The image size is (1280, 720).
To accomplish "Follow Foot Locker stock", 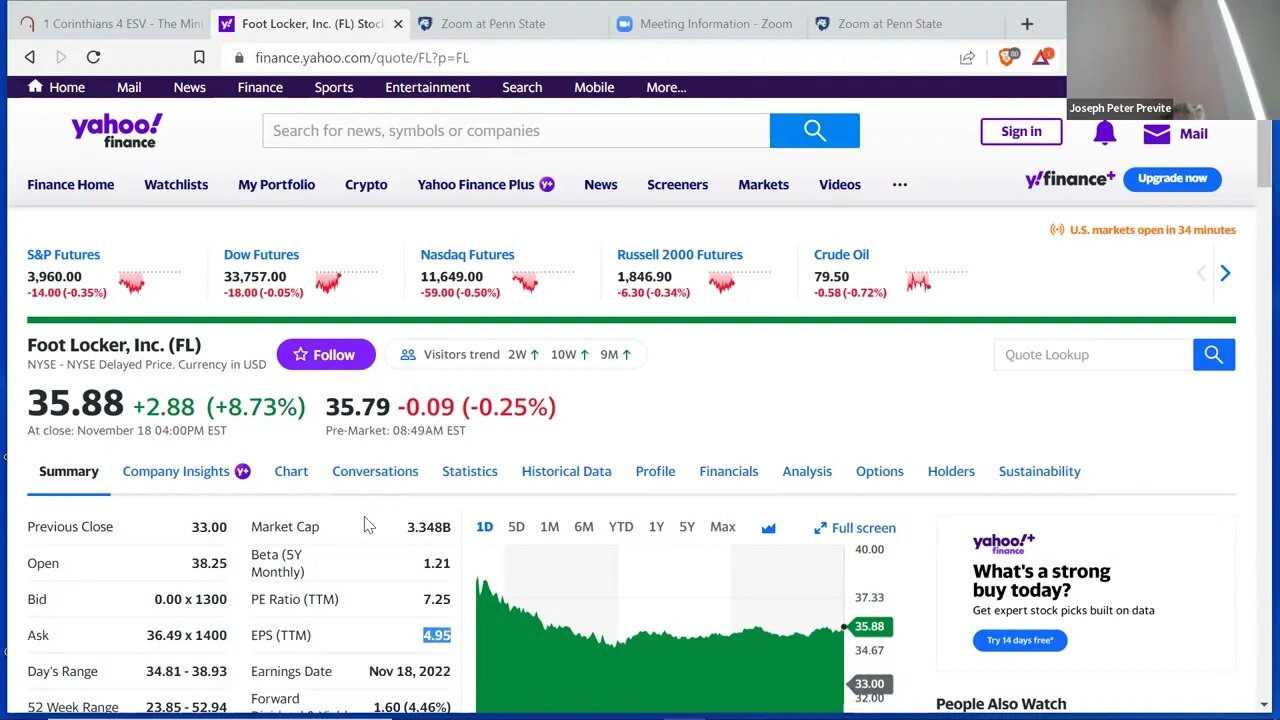I will (x=326, y=355).
